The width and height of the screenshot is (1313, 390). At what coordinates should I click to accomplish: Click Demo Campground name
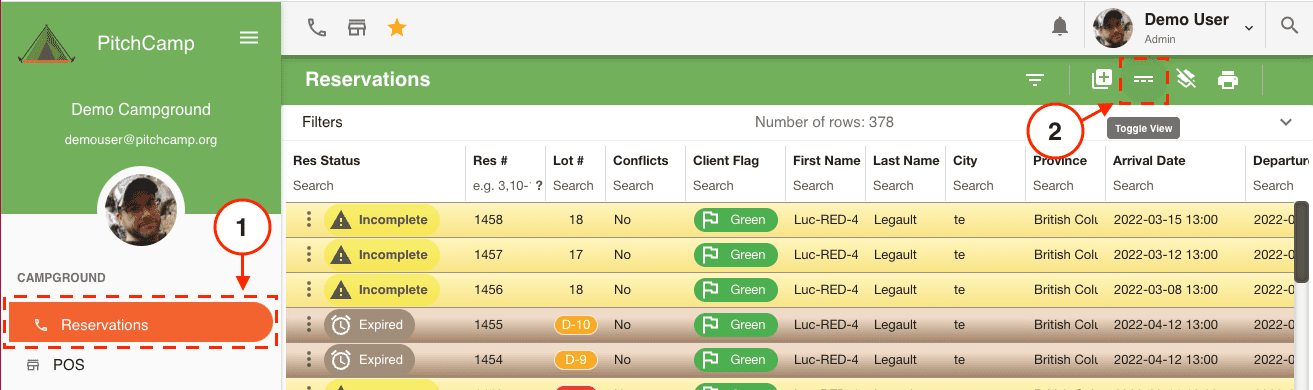coord(141,109)
